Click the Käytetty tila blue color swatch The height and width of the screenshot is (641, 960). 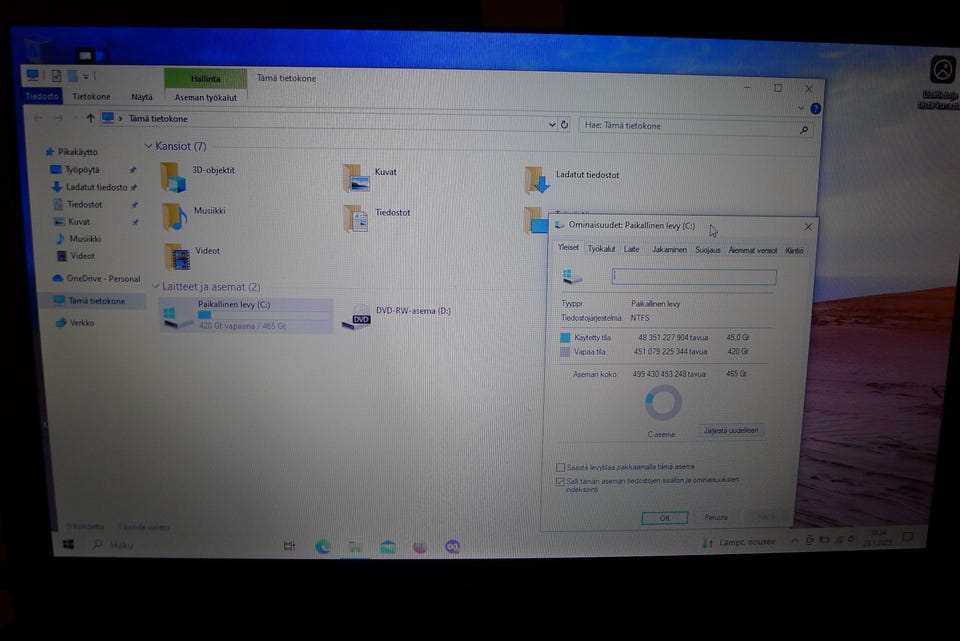point(565,337)
